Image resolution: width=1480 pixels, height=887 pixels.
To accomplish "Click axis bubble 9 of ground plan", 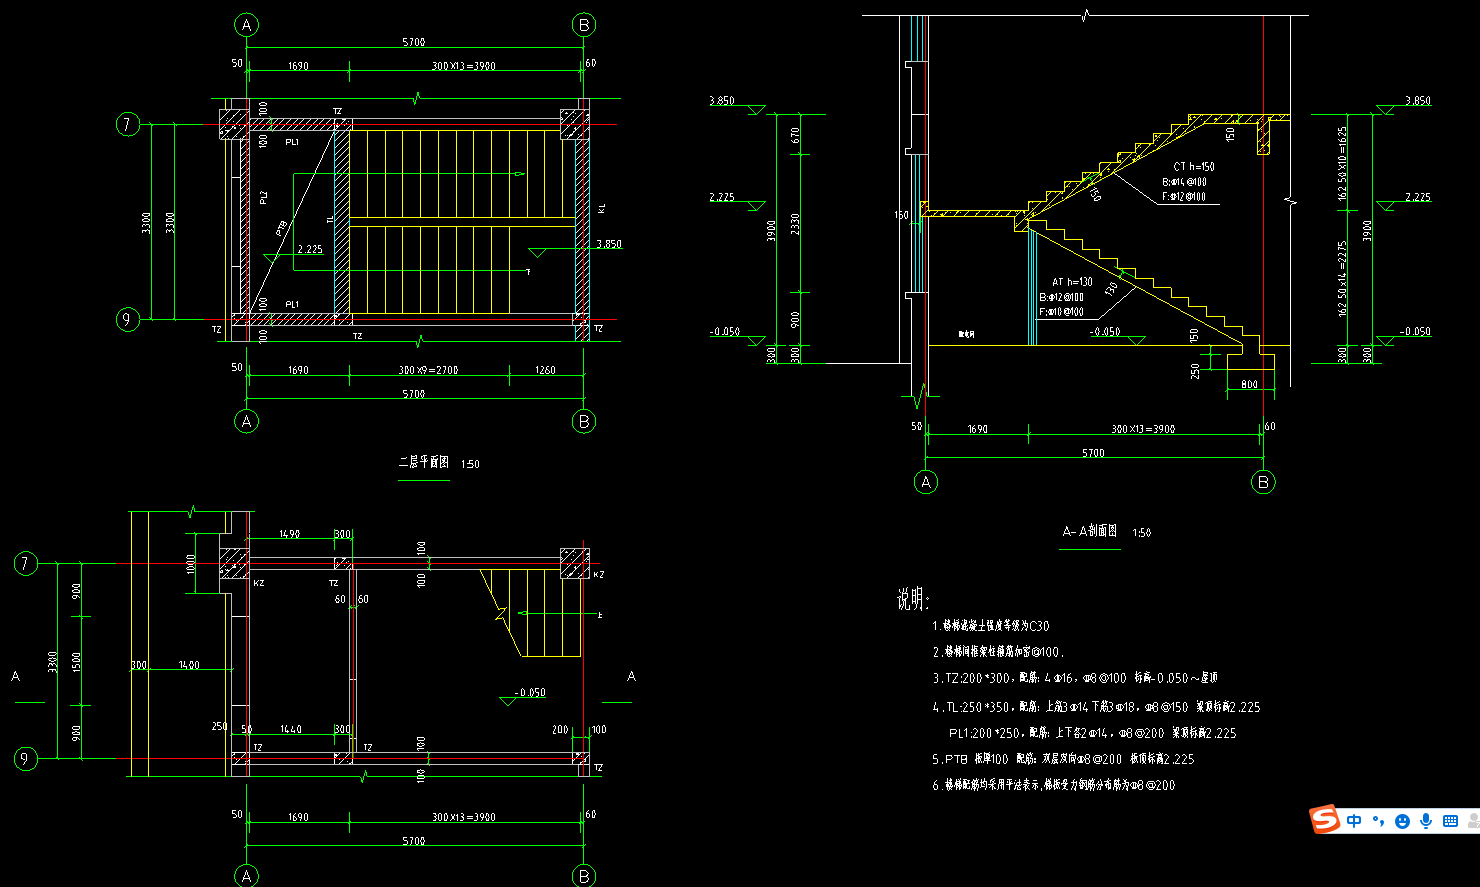I will [26, 759].
